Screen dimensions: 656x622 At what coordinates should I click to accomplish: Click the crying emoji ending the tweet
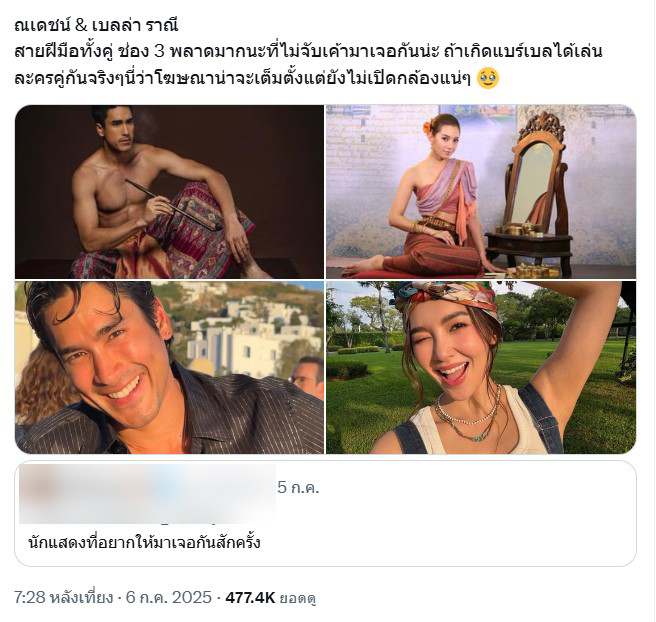[488, 79]
